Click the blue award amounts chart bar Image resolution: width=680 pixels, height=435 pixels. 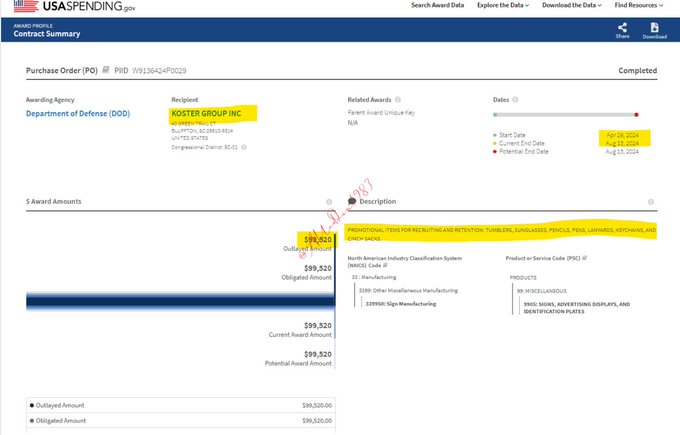[170, 301]
